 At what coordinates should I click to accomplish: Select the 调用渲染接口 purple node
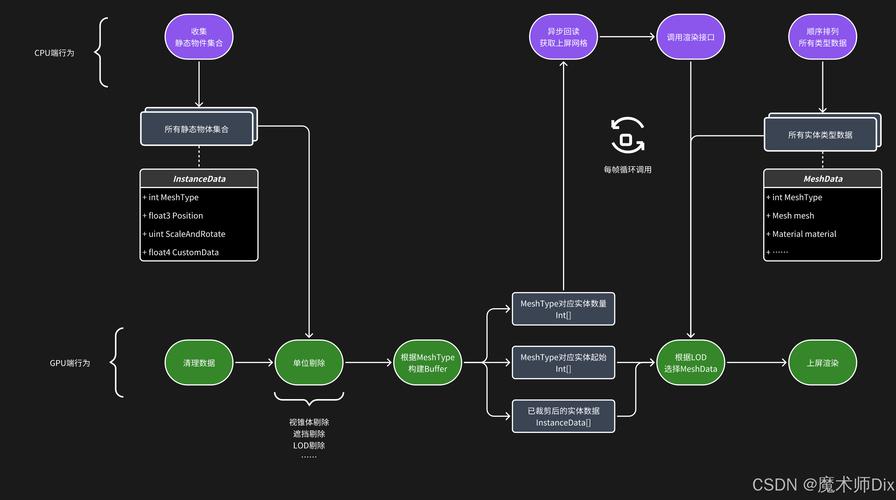[x=689, y=37]
